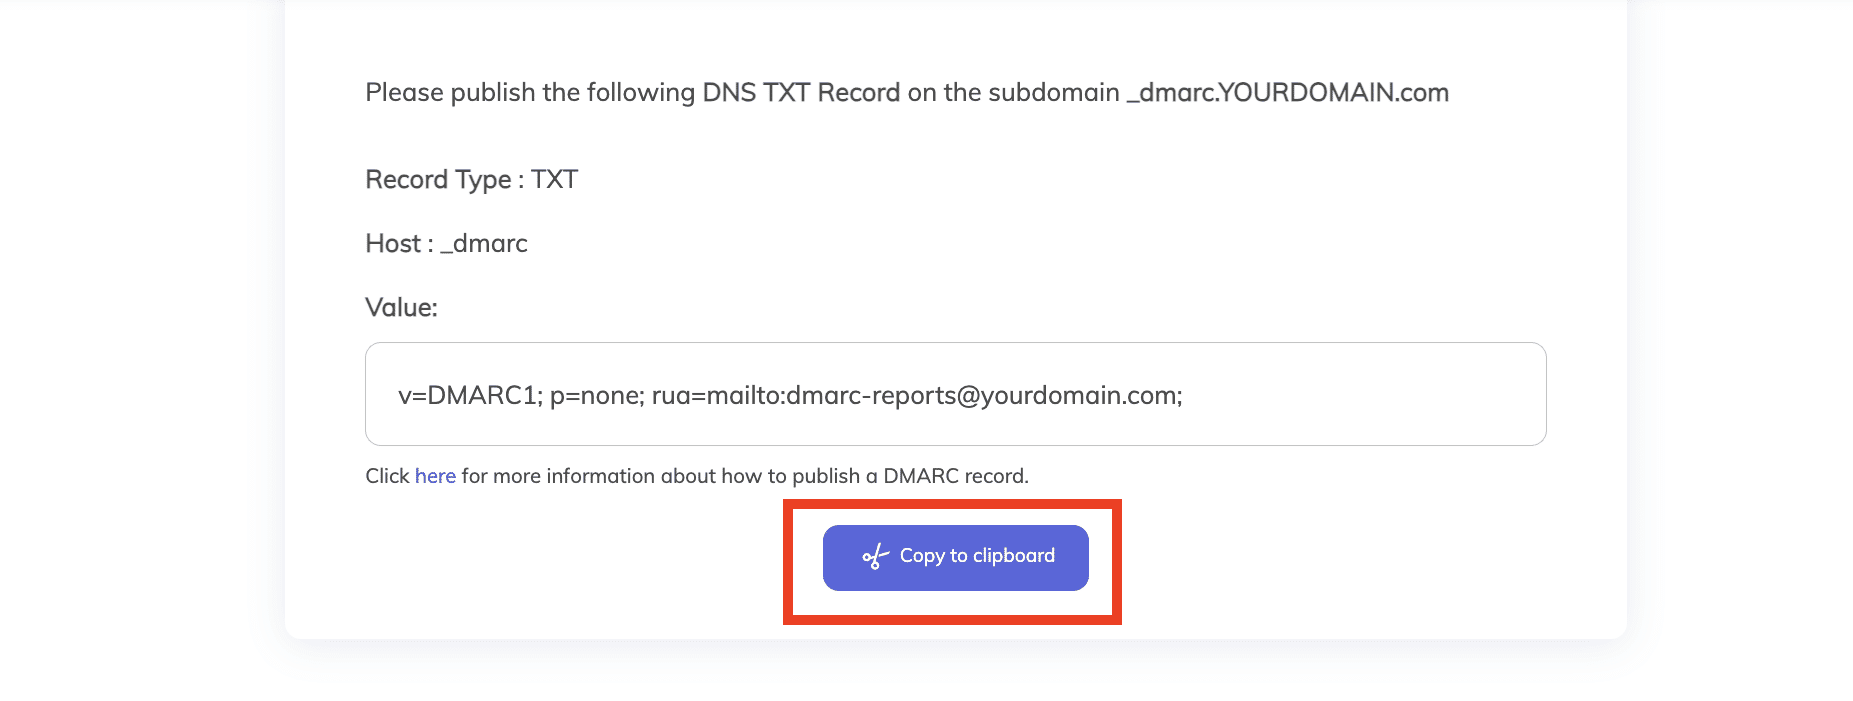Viewport: 1853px width, 701px height.
Task: Click the 'DNS TXT Record' words in the instruction
Action: (801, 93)
